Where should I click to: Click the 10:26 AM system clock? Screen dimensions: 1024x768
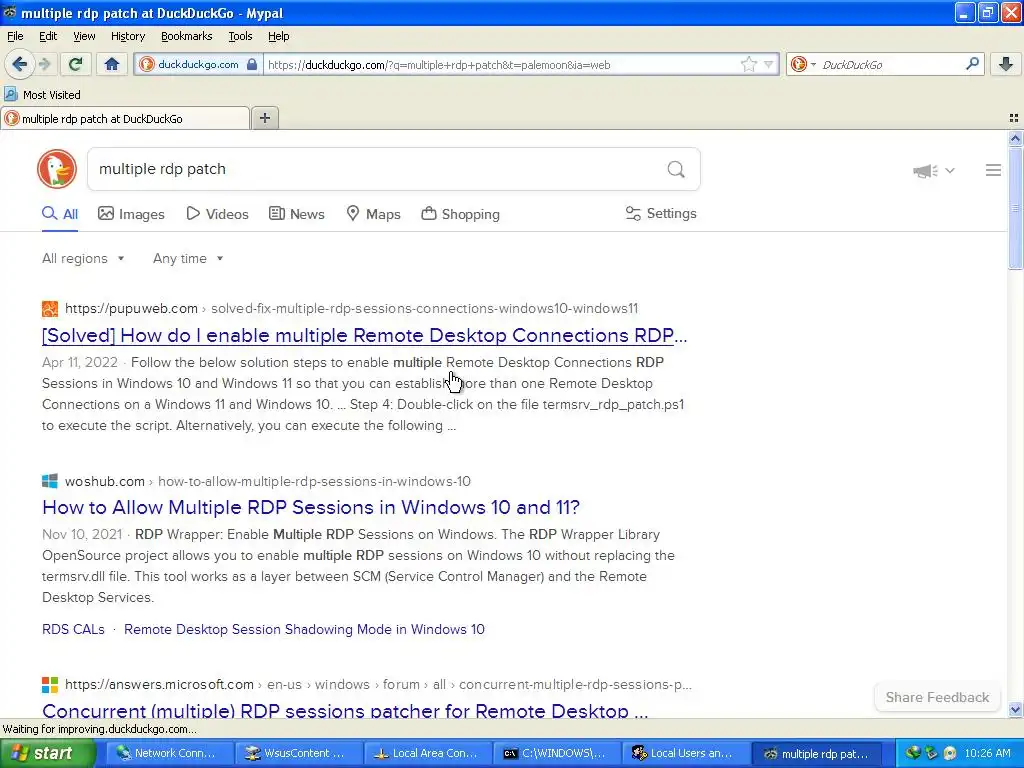pos(987,753)
